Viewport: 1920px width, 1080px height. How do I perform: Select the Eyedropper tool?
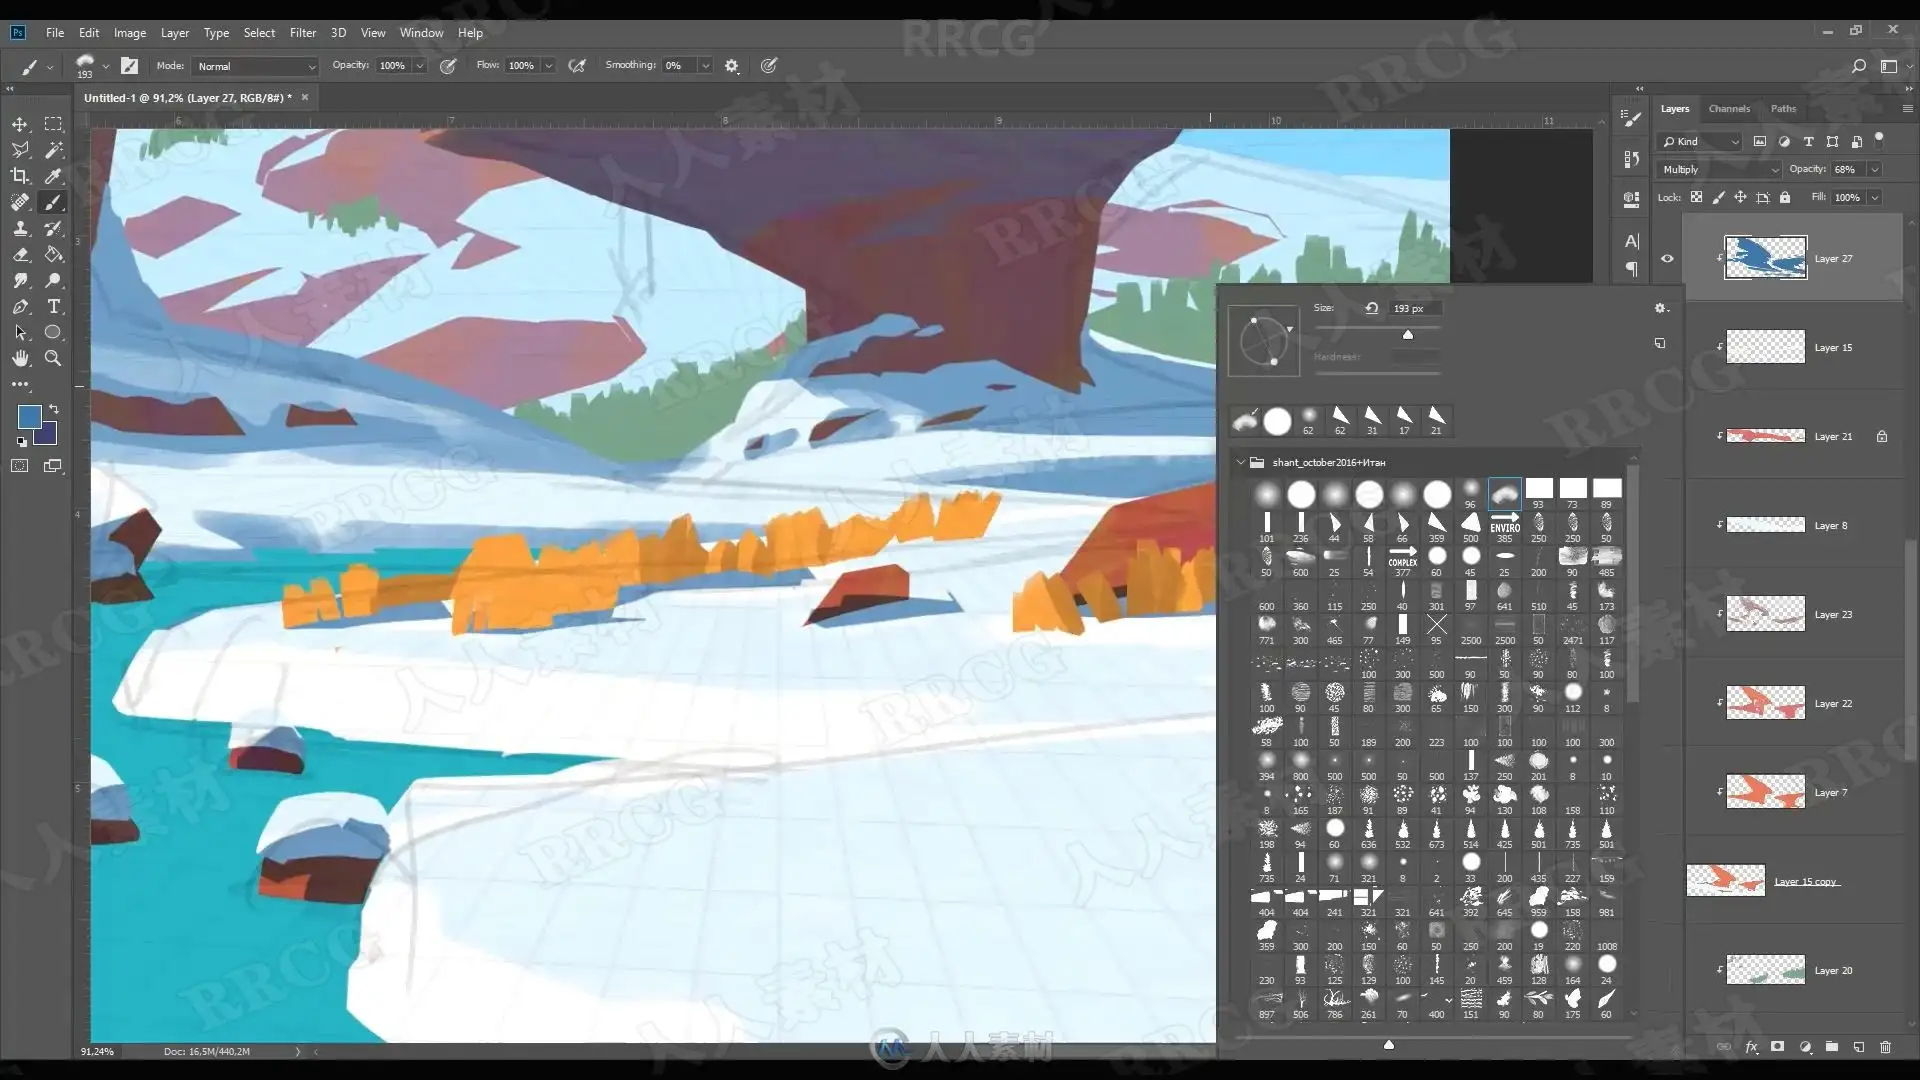[x=54, y=176]
